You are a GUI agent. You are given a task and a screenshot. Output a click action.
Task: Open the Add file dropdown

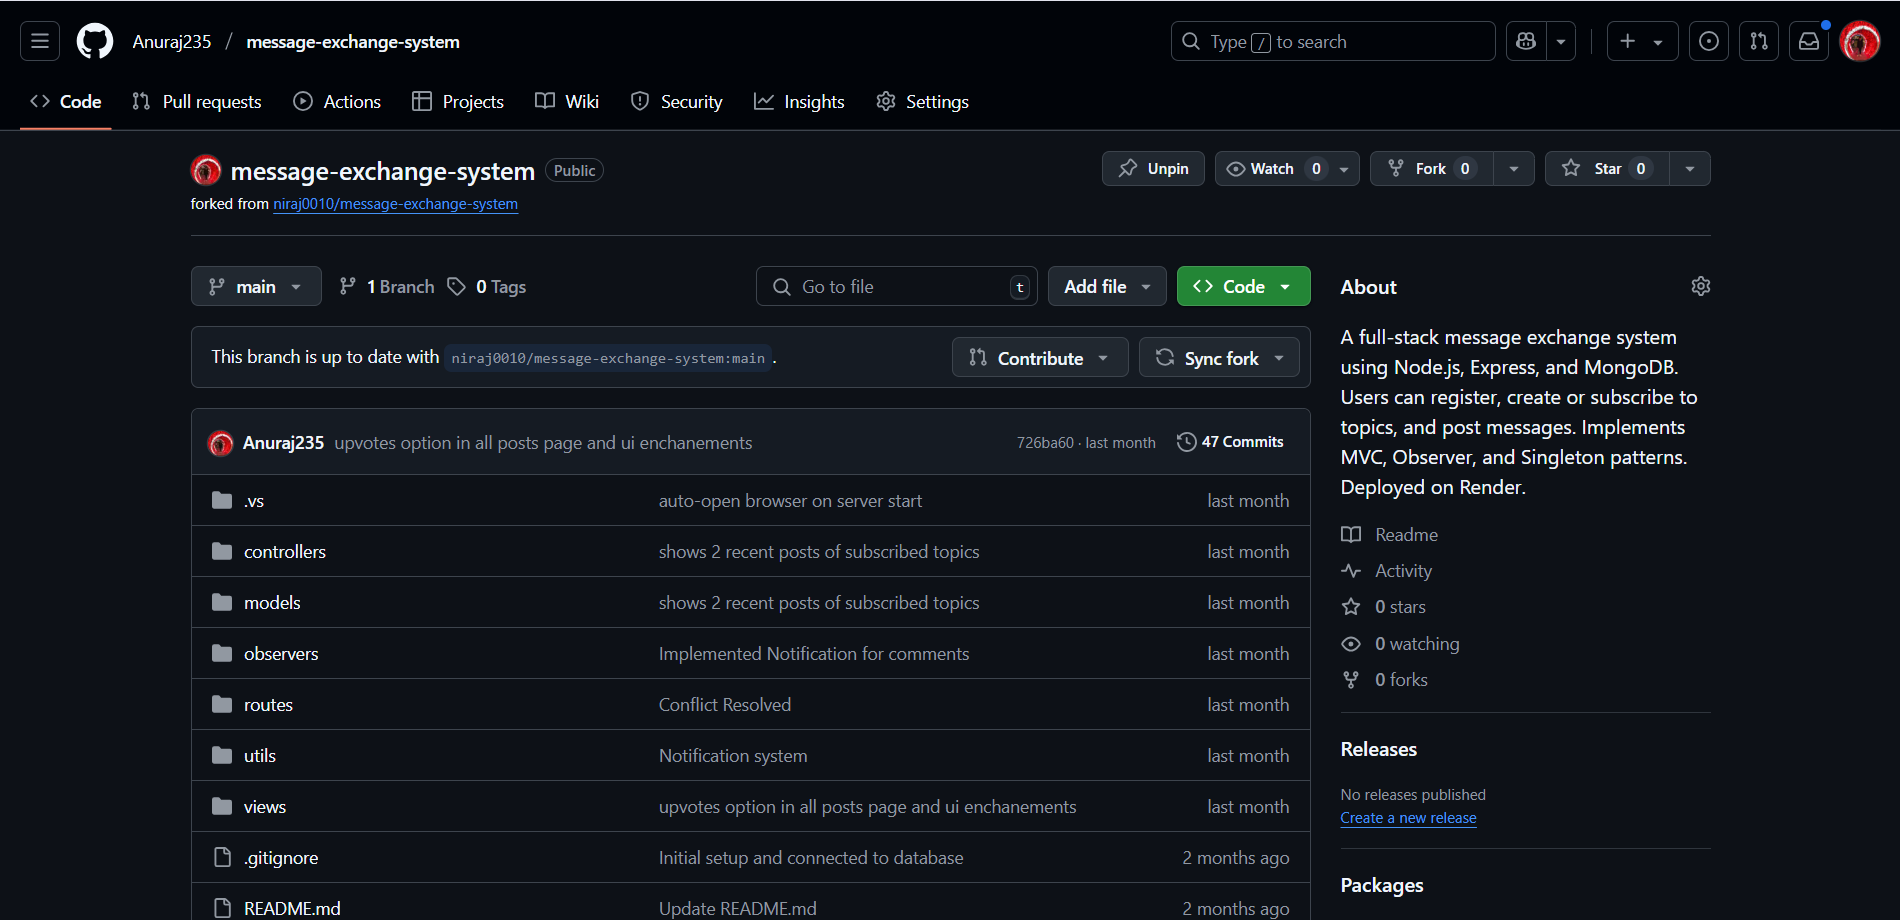click(x=1106, y=286)
